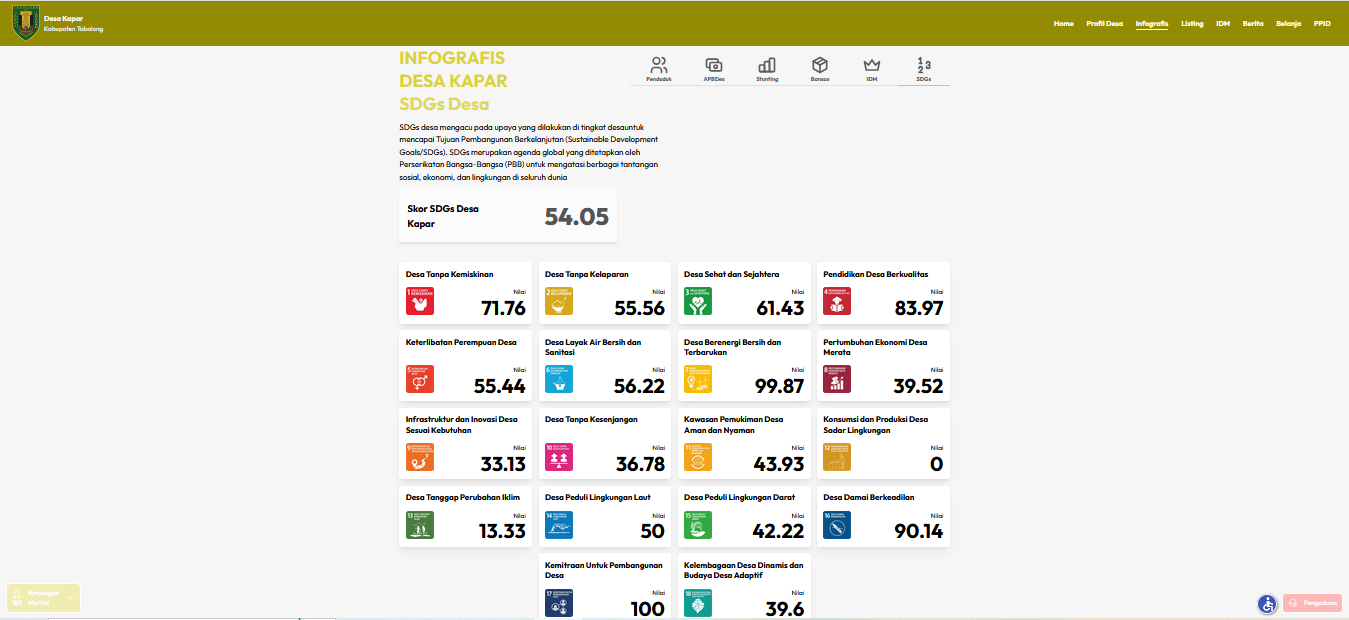
Task: Click the Skor SDGs Desa Kapar card
Action: [x=507, y=216]
